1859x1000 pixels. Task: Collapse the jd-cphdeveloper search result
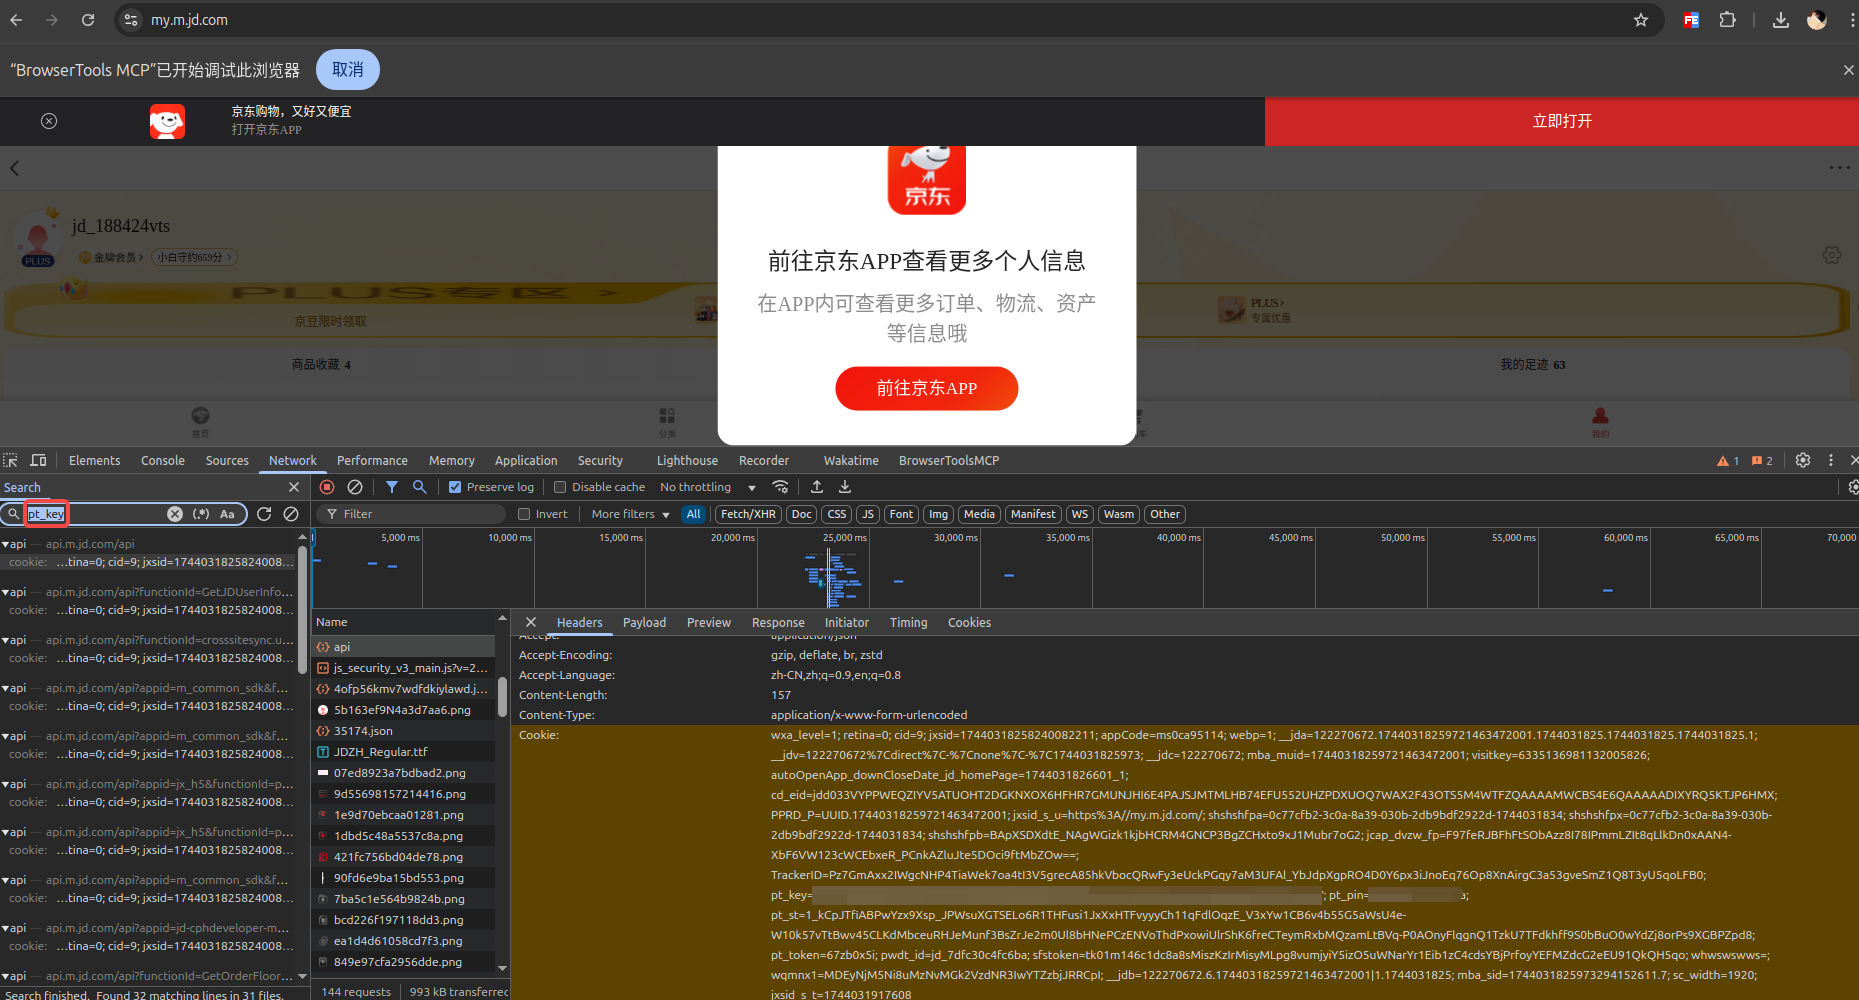point(6,928)
